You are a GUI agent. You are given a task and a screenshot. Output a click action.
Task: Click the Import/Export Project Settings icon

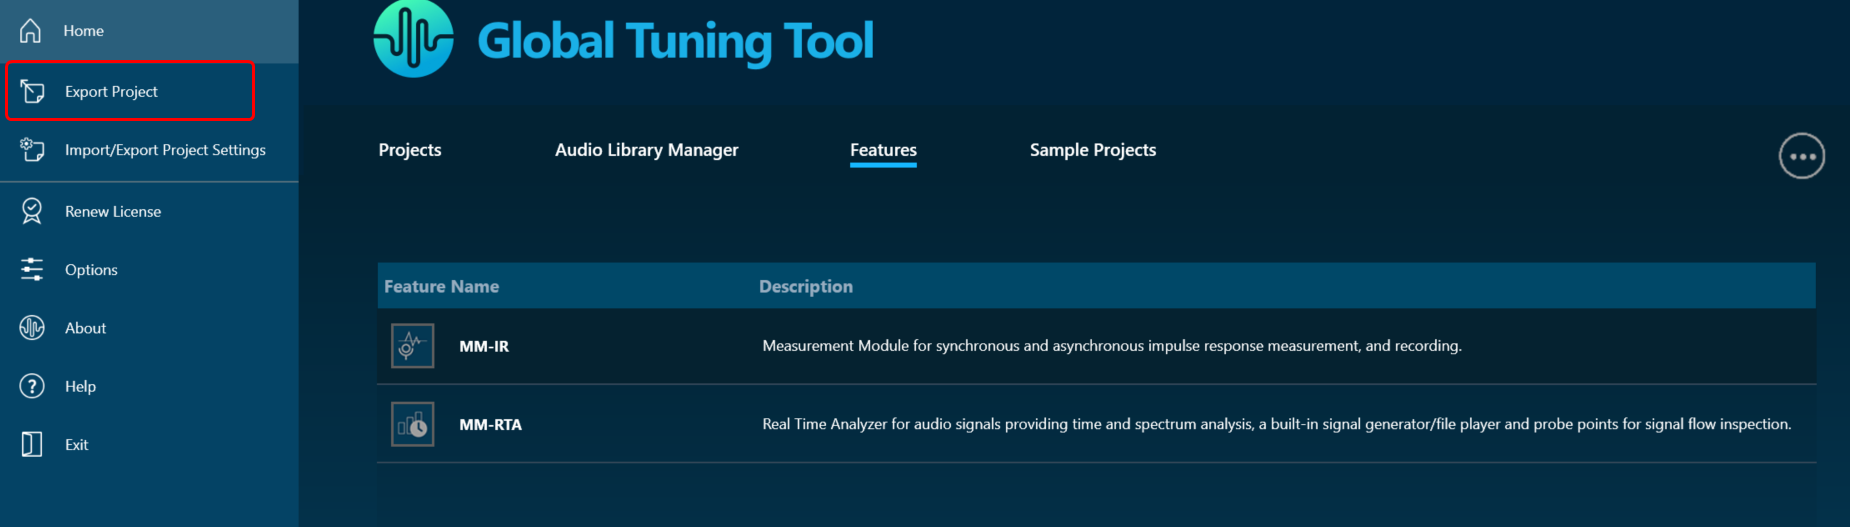32,150
